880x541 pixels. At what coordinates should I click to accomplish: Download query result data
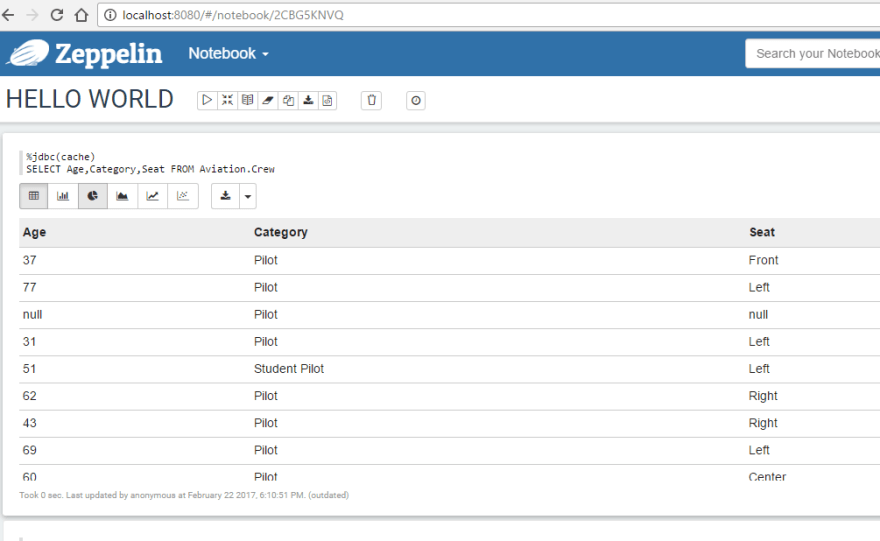(226, 196)
